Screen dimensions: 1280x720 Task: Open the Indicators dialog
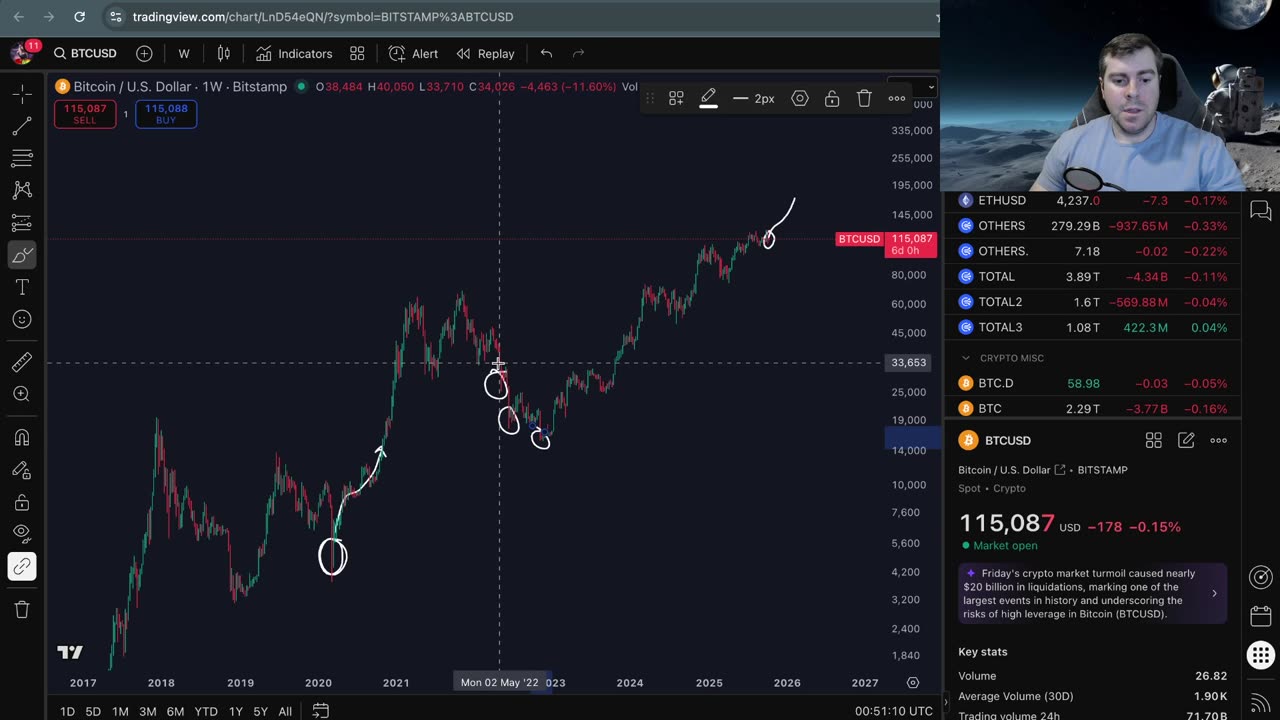[294, 53]
